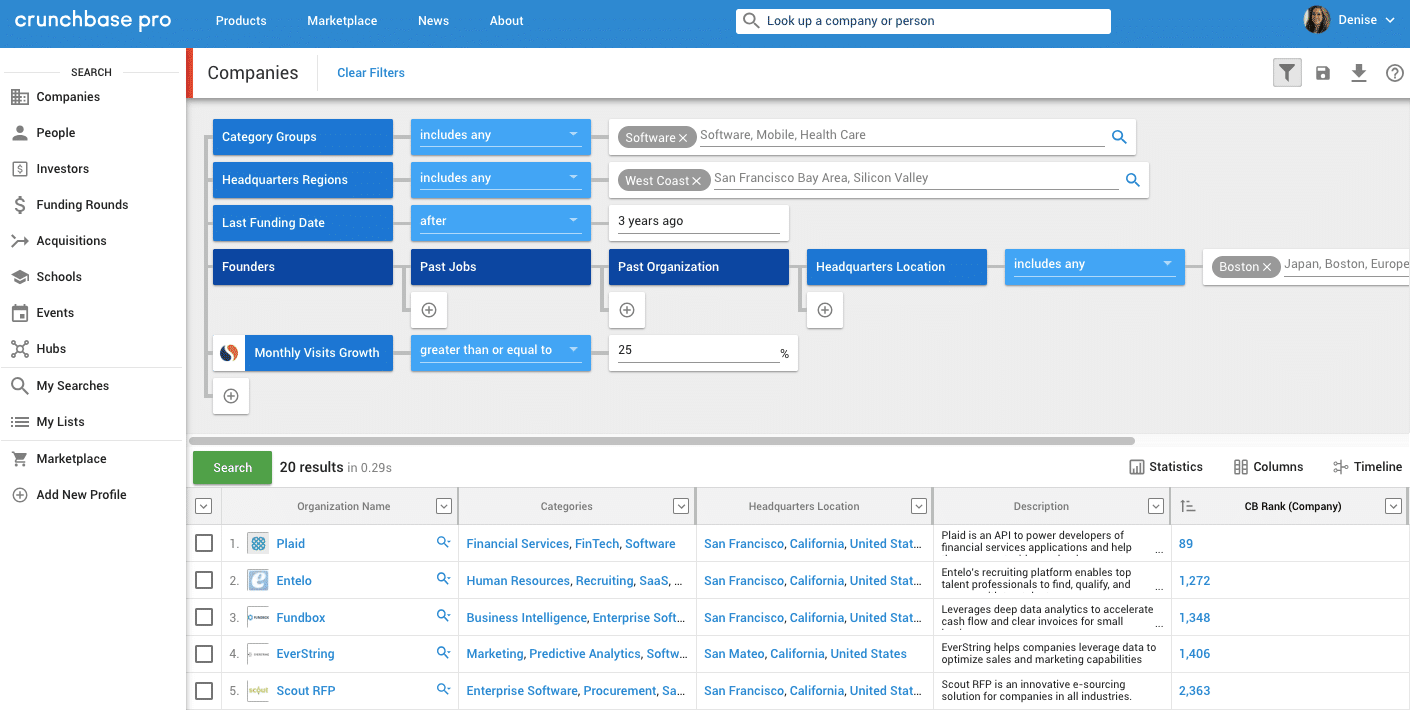The image size is (1410, 710).
Task: Open select-all dropdown checkbox in table header
Action: point(204,506)
